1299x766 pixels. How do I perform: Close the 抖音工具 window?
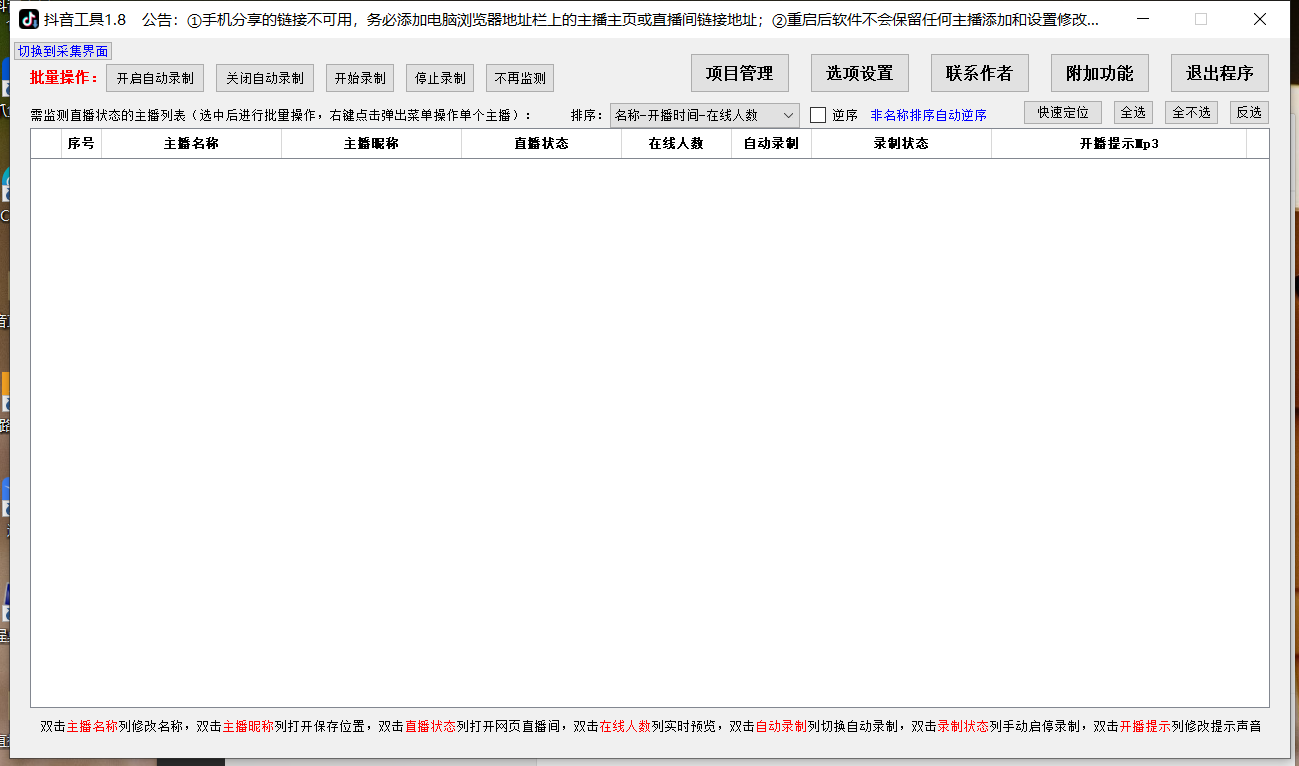tap(1260, 19)
